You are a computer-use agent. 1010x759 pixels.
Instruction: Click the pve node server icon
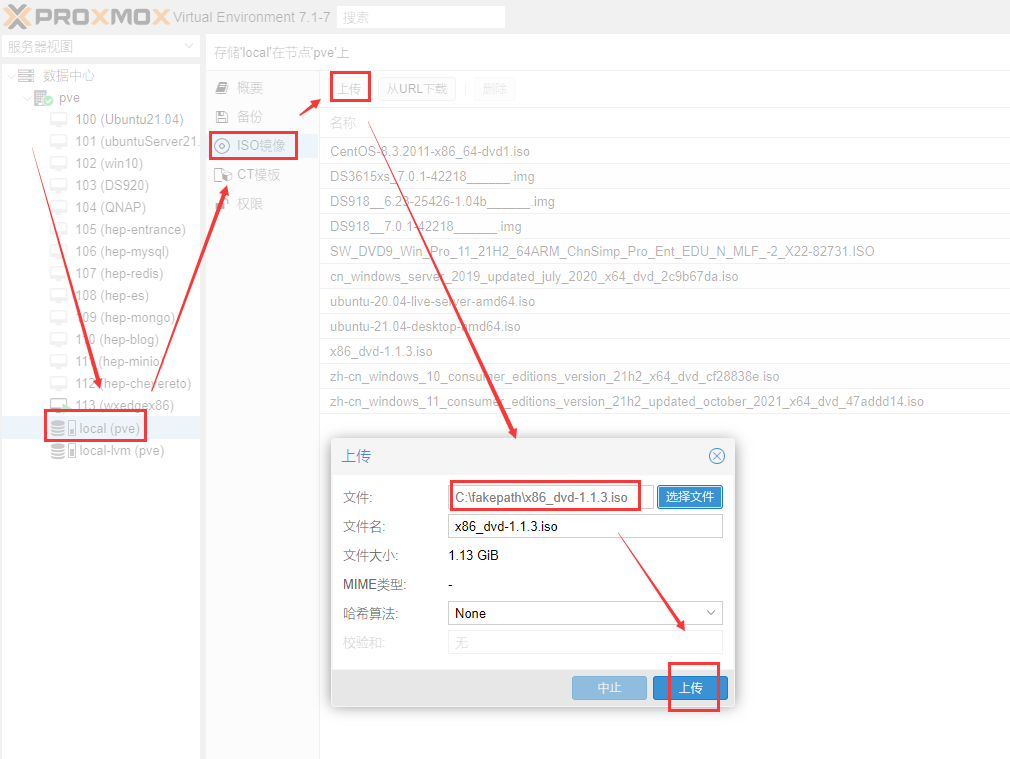43,98
